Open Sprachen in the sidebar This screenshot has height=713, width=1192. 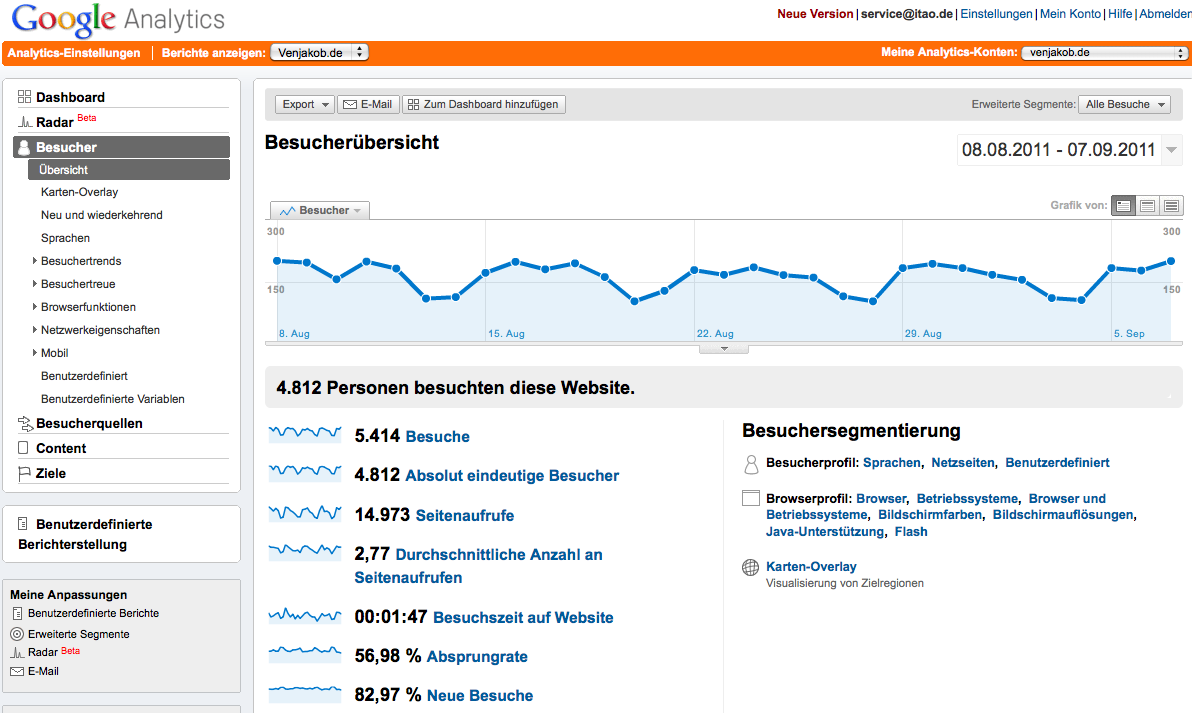pos(65,238)
